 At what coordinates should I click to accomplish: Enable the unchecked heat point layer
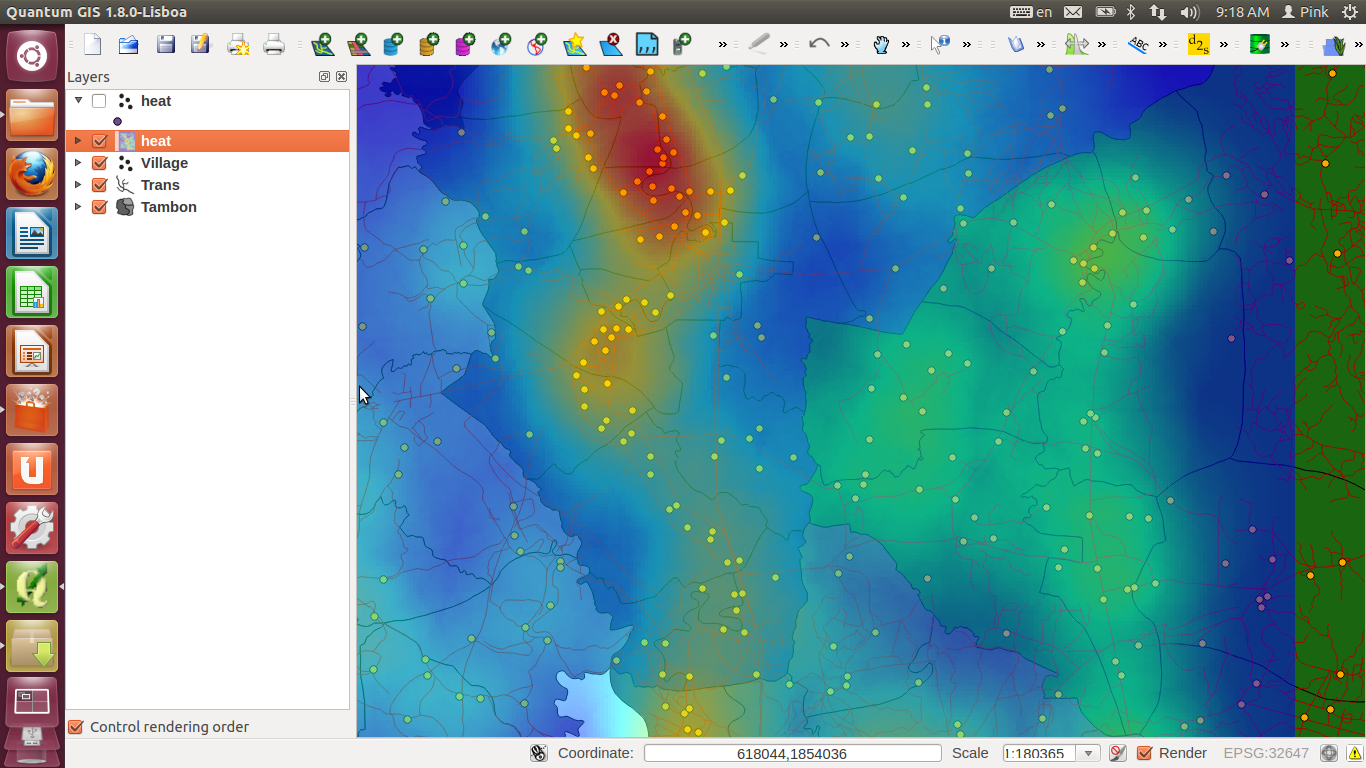click(x=97, y=101)
